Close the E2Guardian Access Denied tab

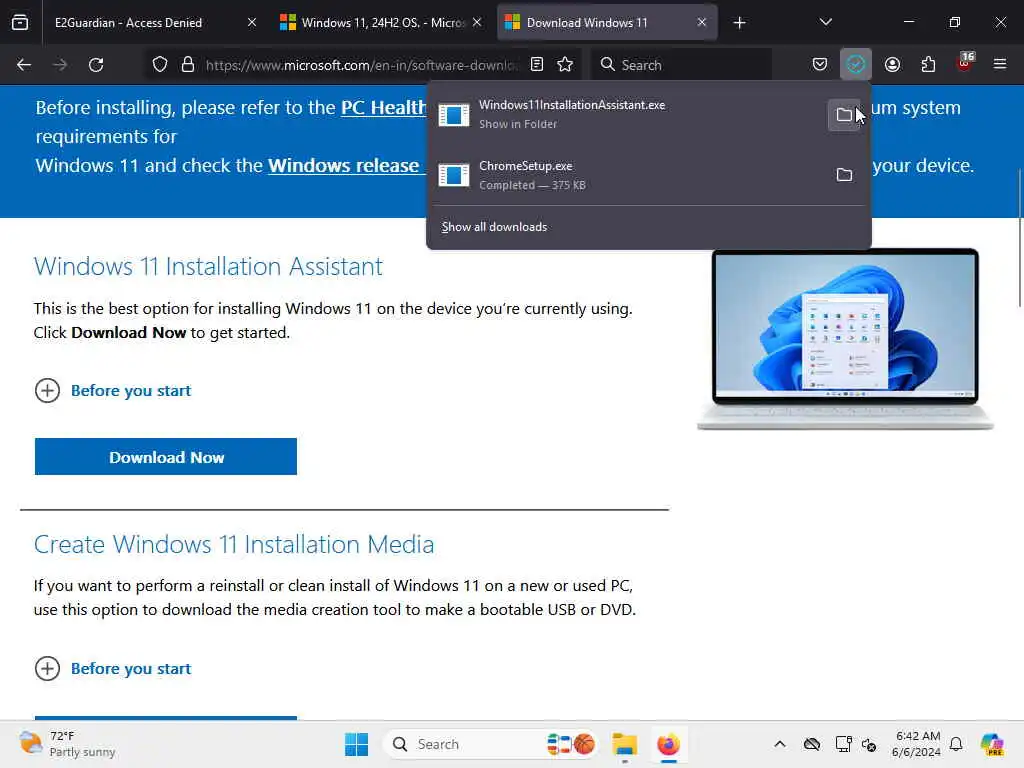click(252, 22)
